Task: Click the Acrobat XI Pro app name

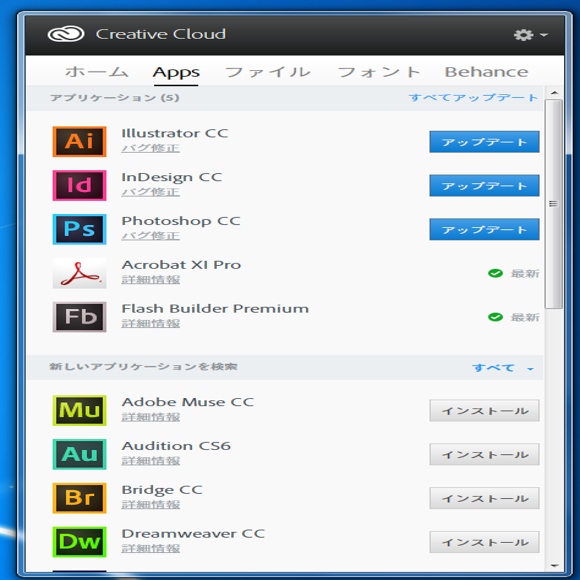Action: point(181,265)
